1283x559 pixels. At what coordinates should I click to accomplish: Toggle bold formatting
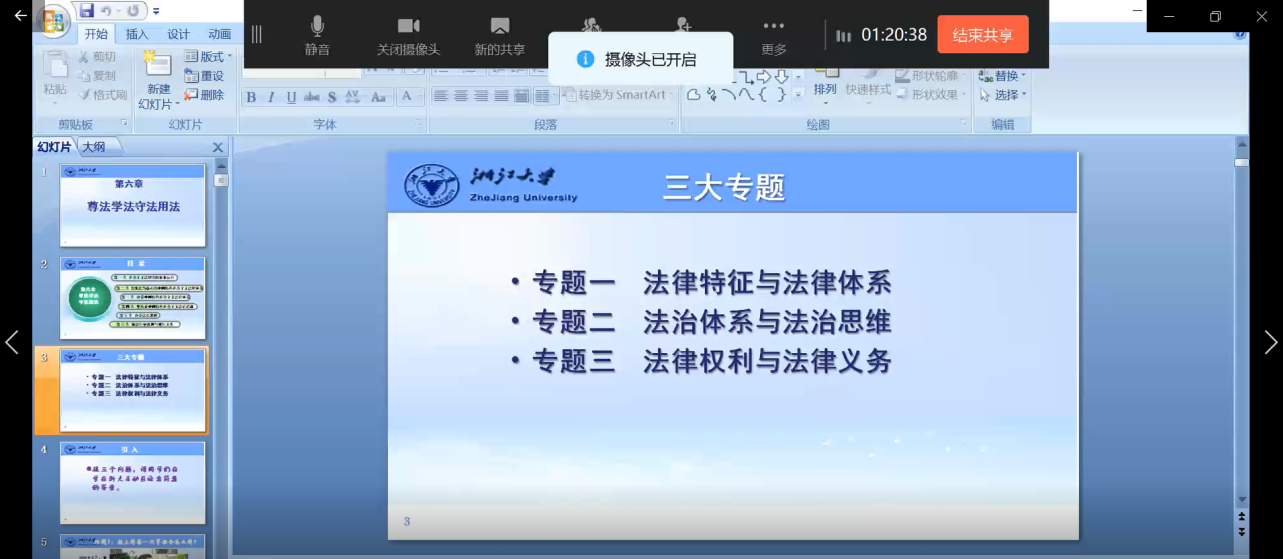[x=251, y=97]
